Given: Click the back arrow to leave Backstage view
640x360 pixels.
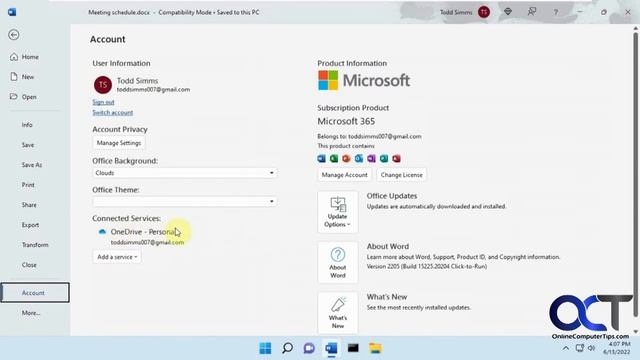Looking at the screenshot, I should click(x=14, y=35).
